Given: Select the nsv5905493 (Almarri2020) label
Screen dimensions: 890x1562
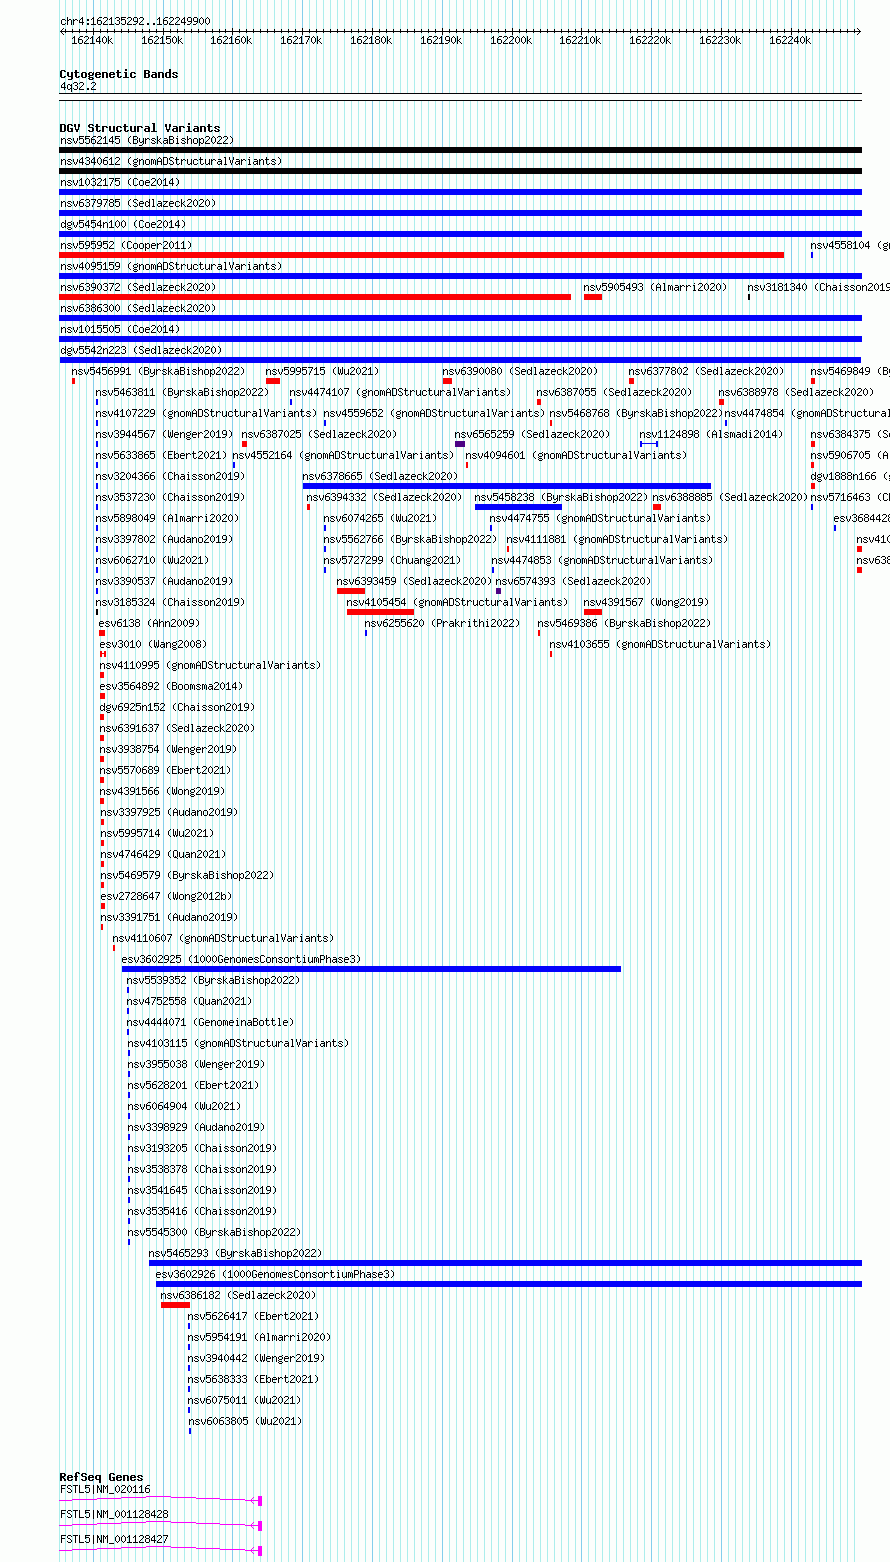Looking at the screenshot, I should click(x=655, y=287).
